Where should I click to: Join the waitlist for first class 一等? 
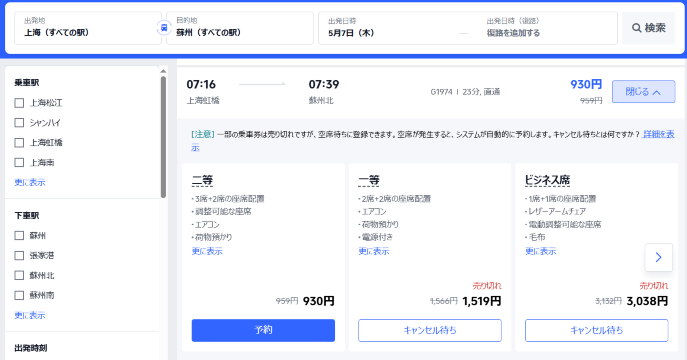click(x=430, y=330)
